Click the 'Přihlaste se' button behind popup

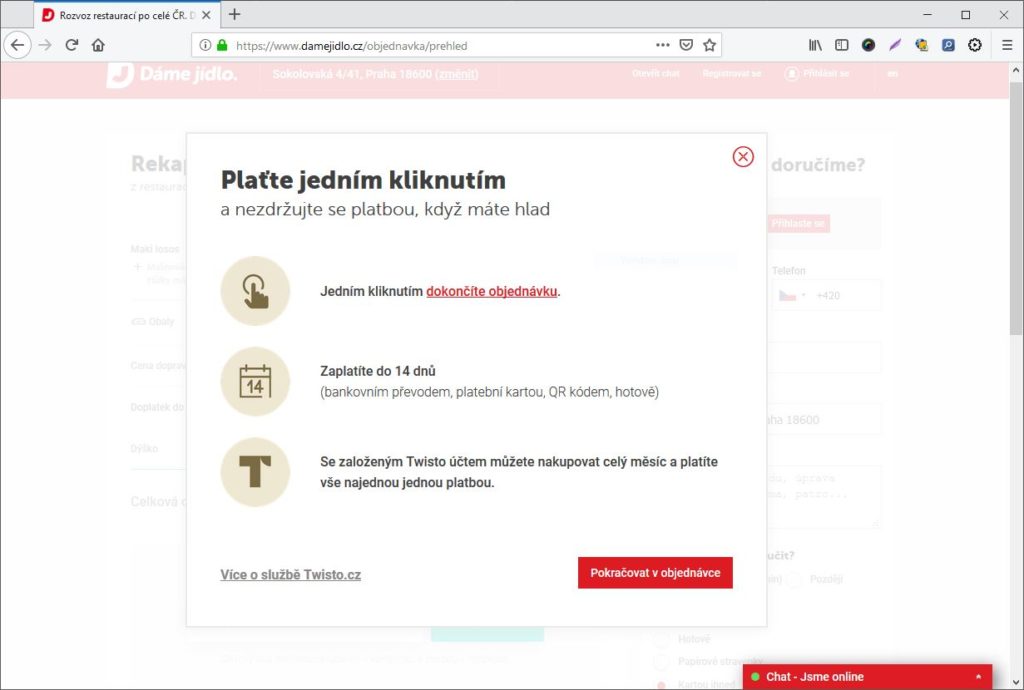798,224
